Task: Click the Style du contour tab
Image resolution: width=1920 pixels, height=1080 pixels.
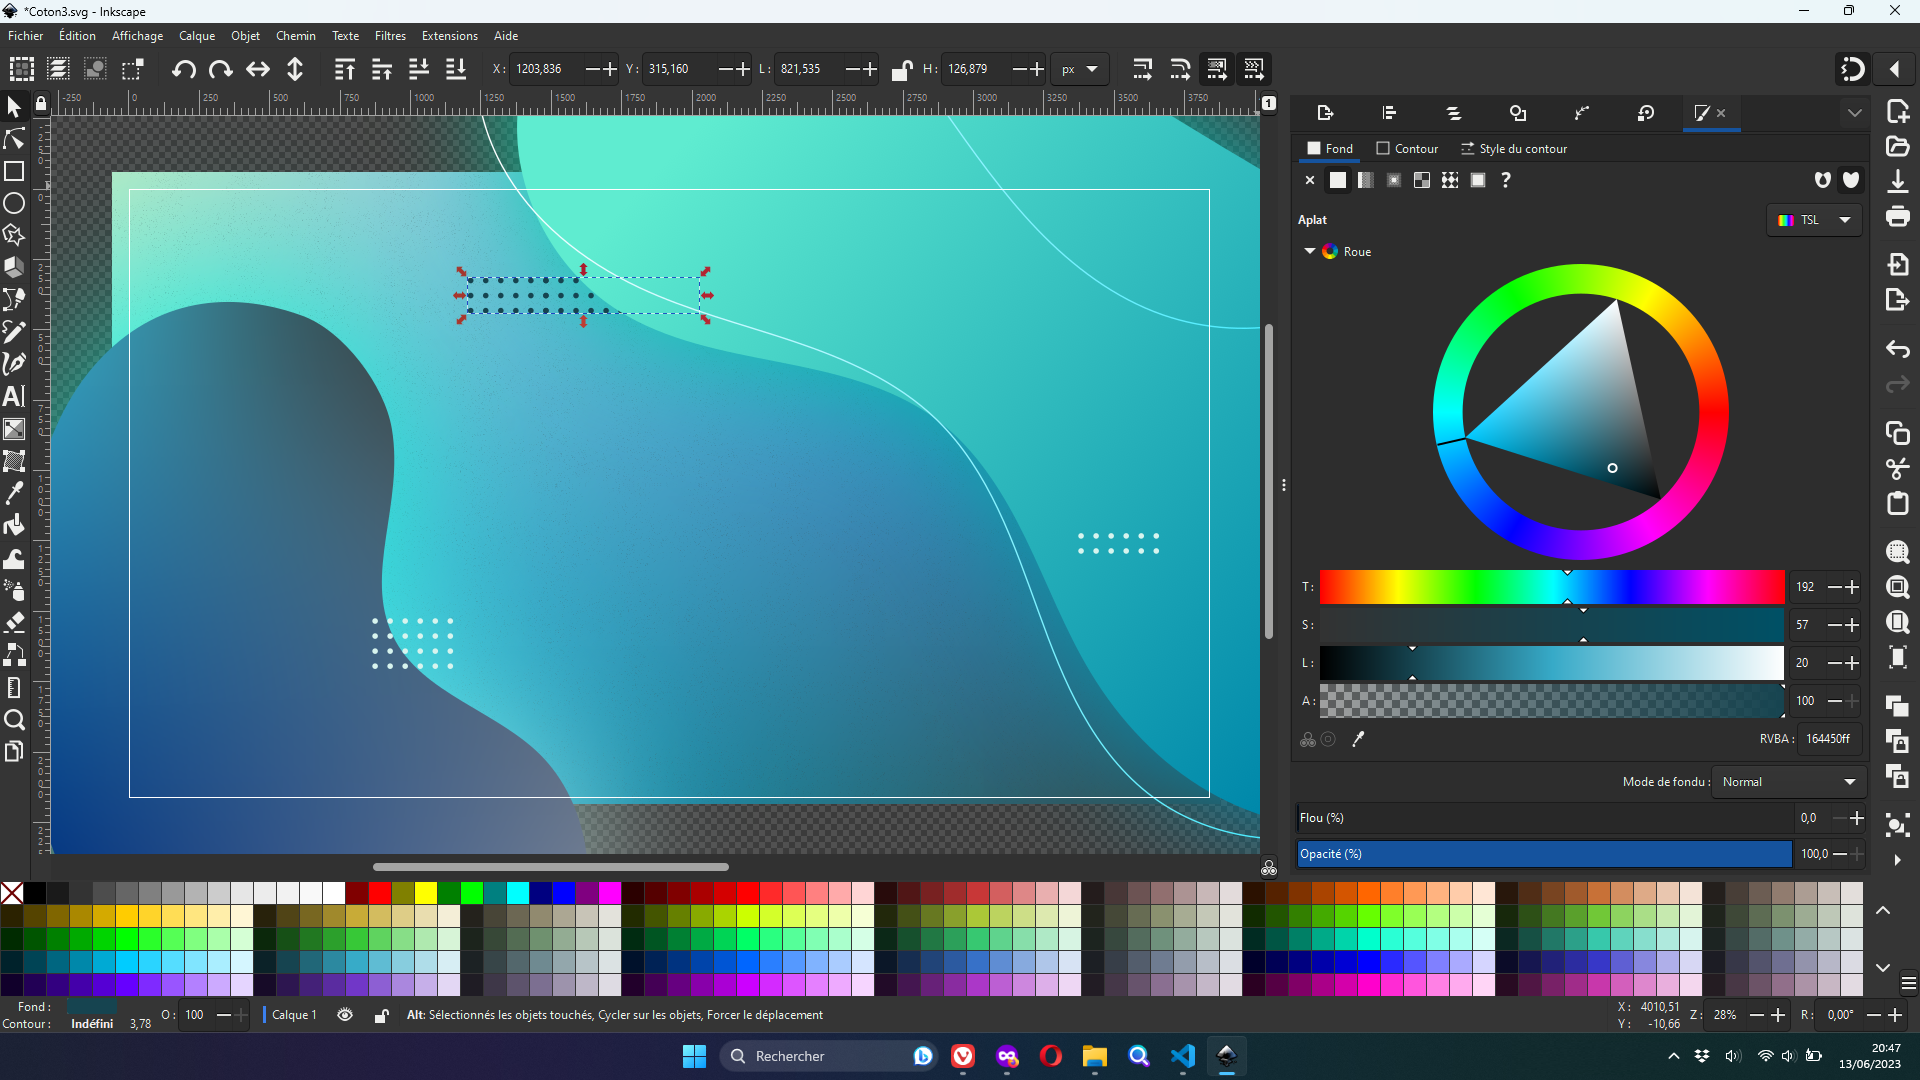Action: [x=1514, y=149]
